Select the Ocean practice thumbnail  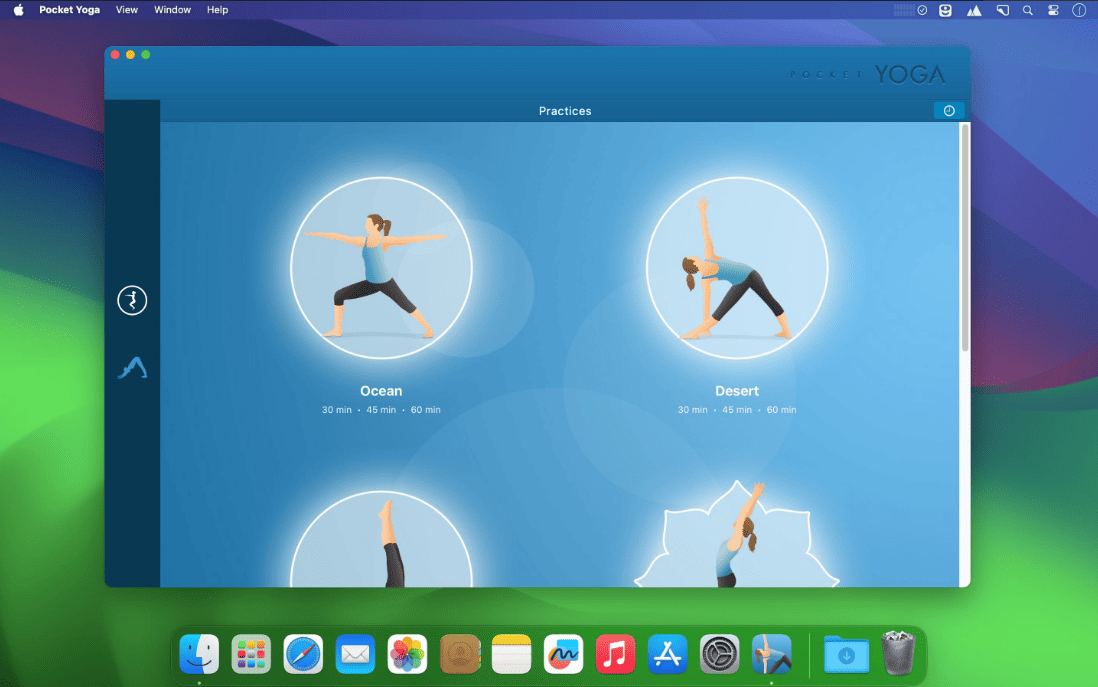pyautogui.click(x=382, y=268)
